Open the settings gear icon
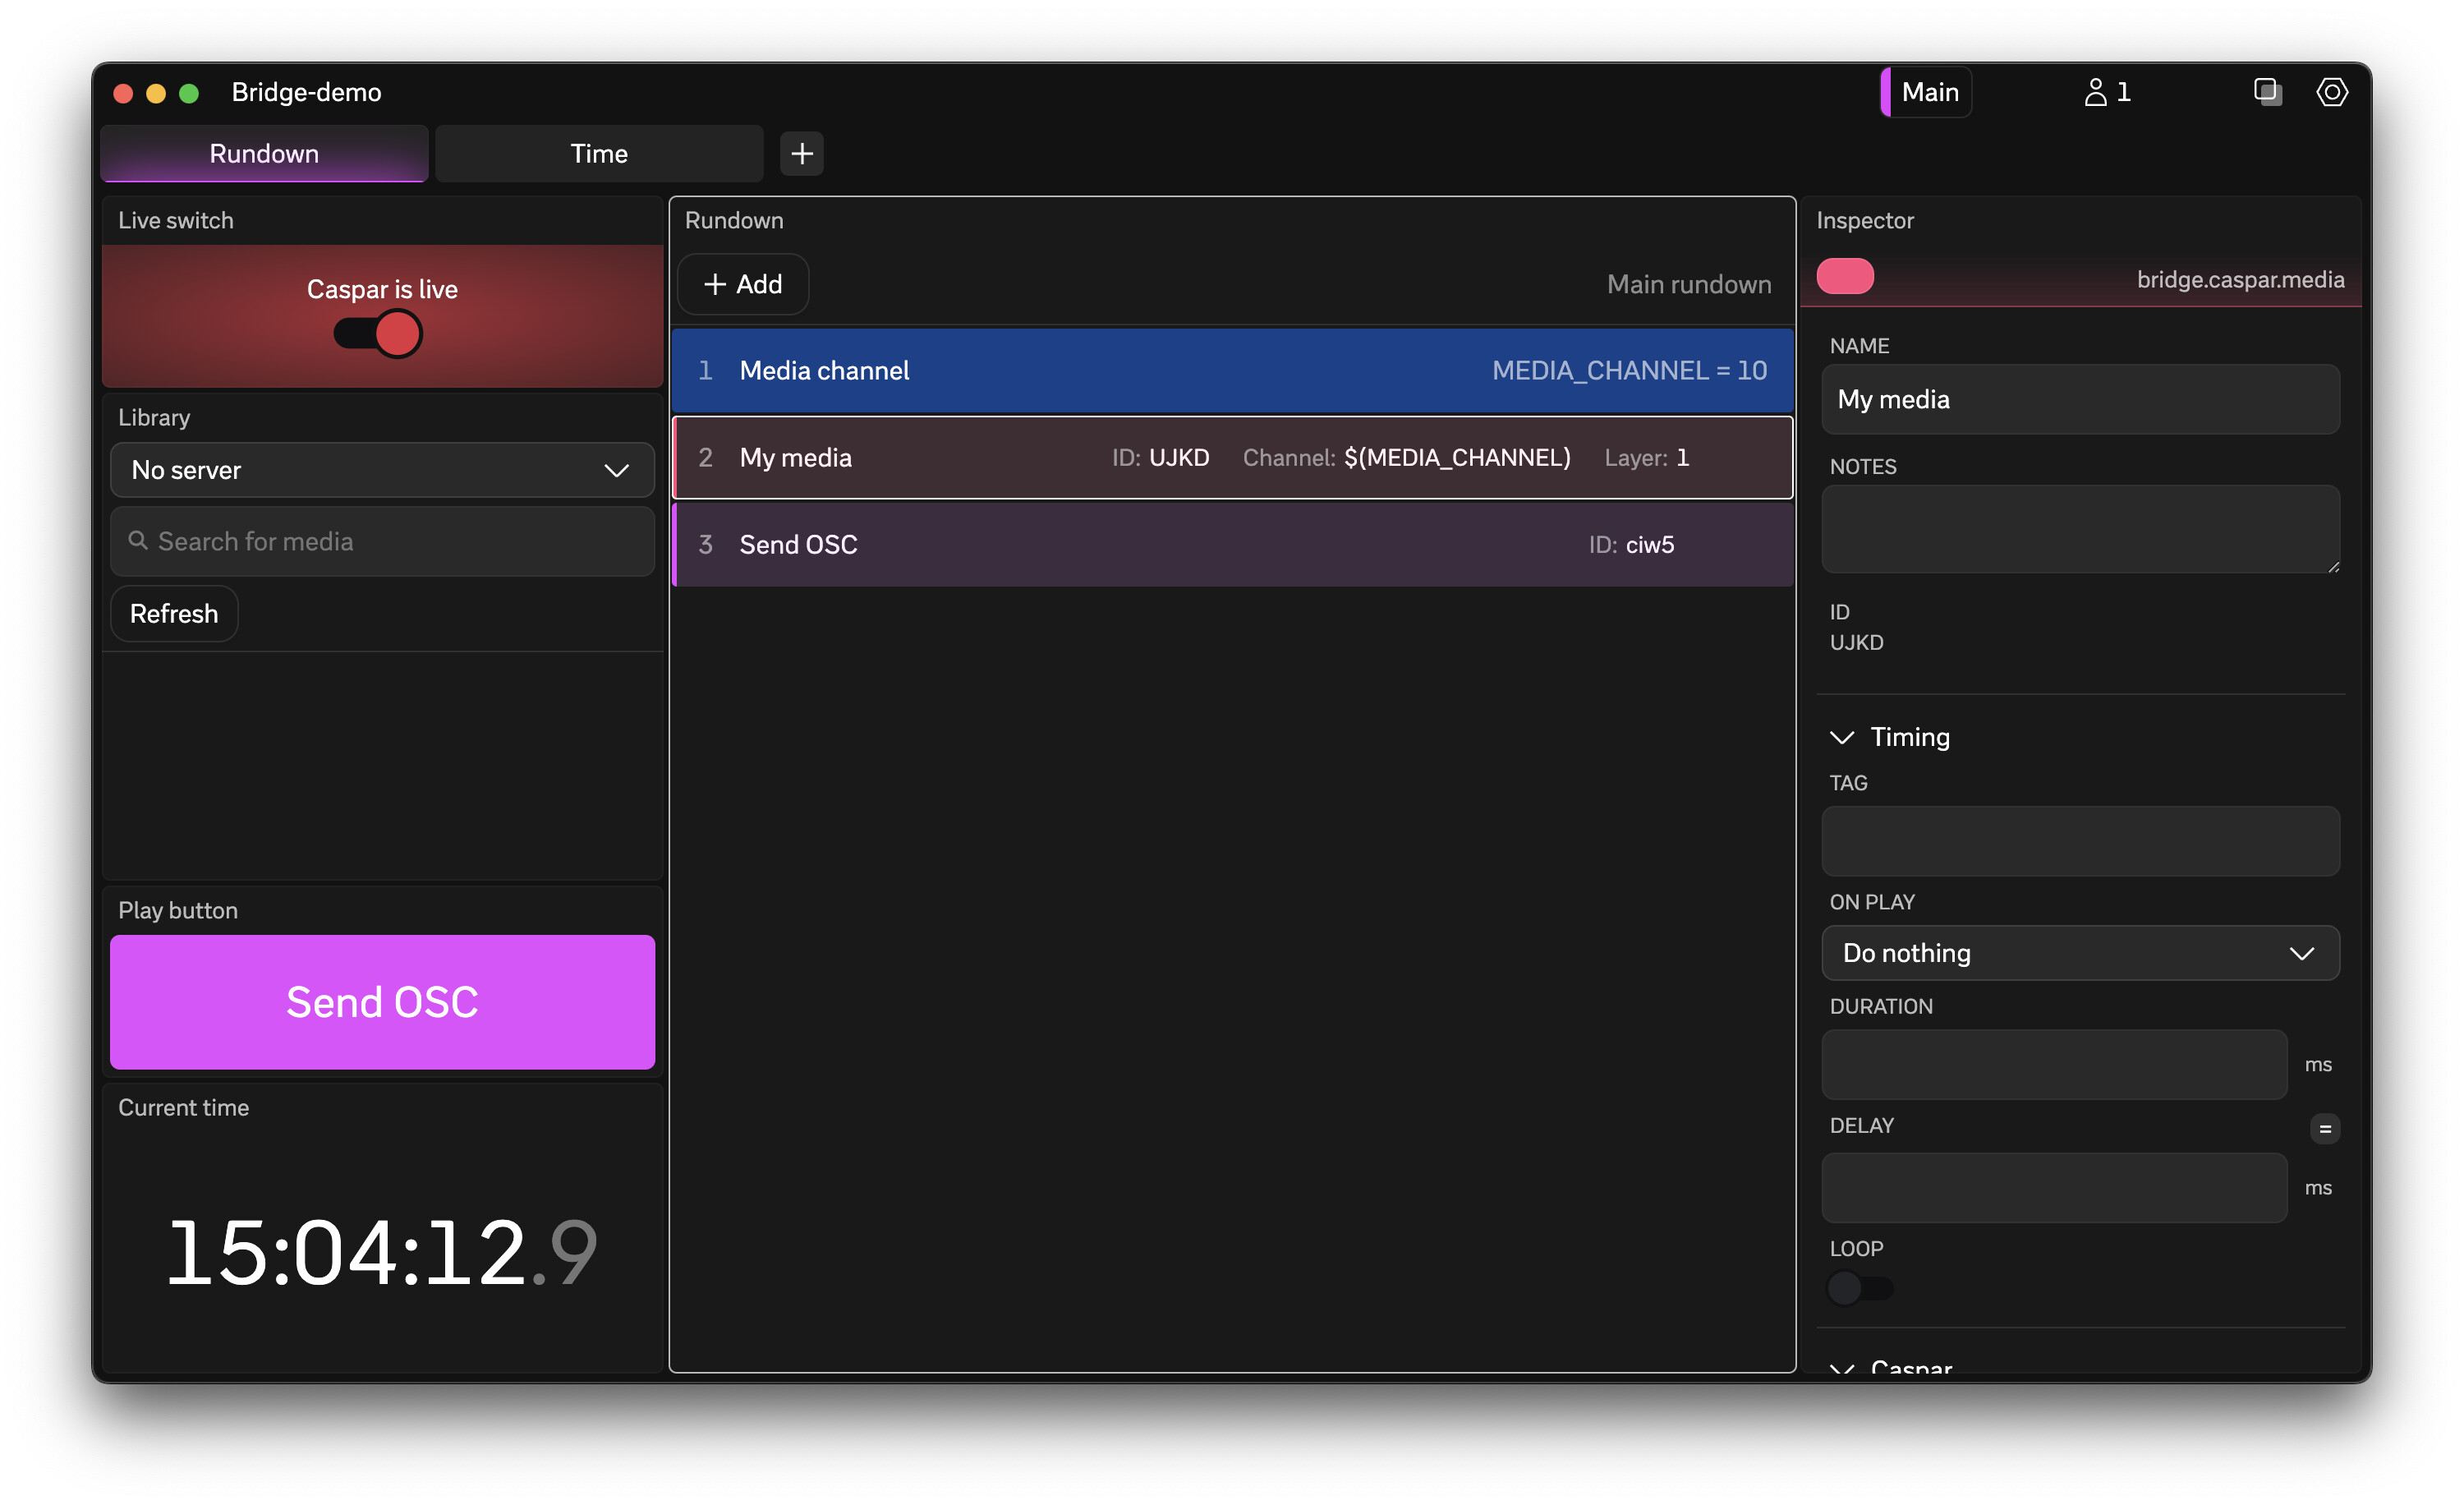The image size is (2464, 1505). tap(2331, 92)
